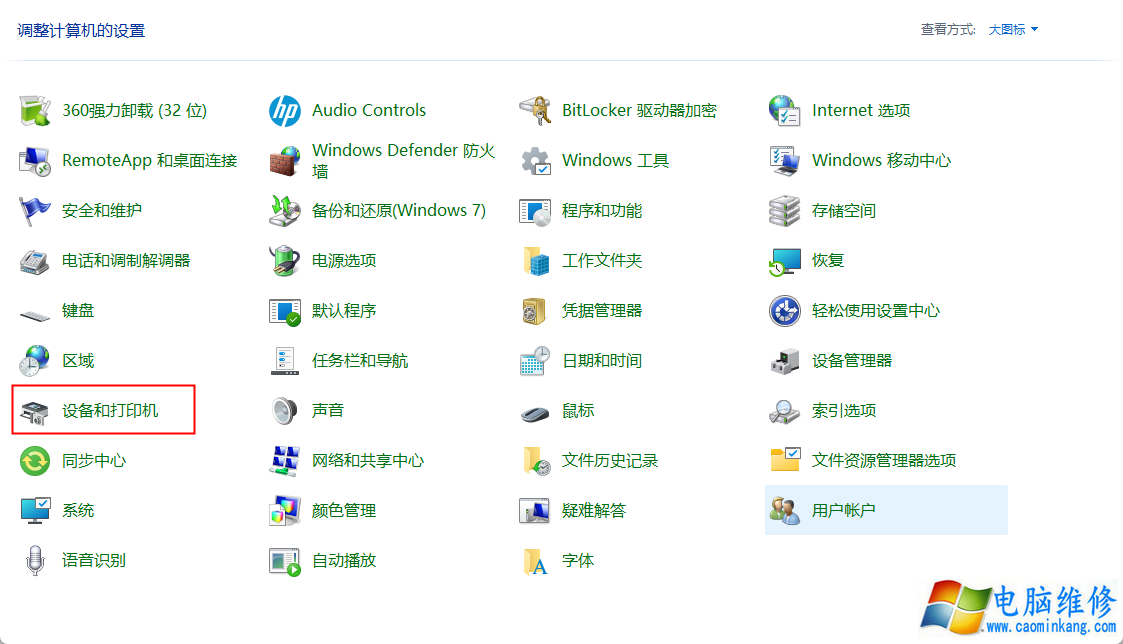Open the 程序和功能 link

coord(602,211)
